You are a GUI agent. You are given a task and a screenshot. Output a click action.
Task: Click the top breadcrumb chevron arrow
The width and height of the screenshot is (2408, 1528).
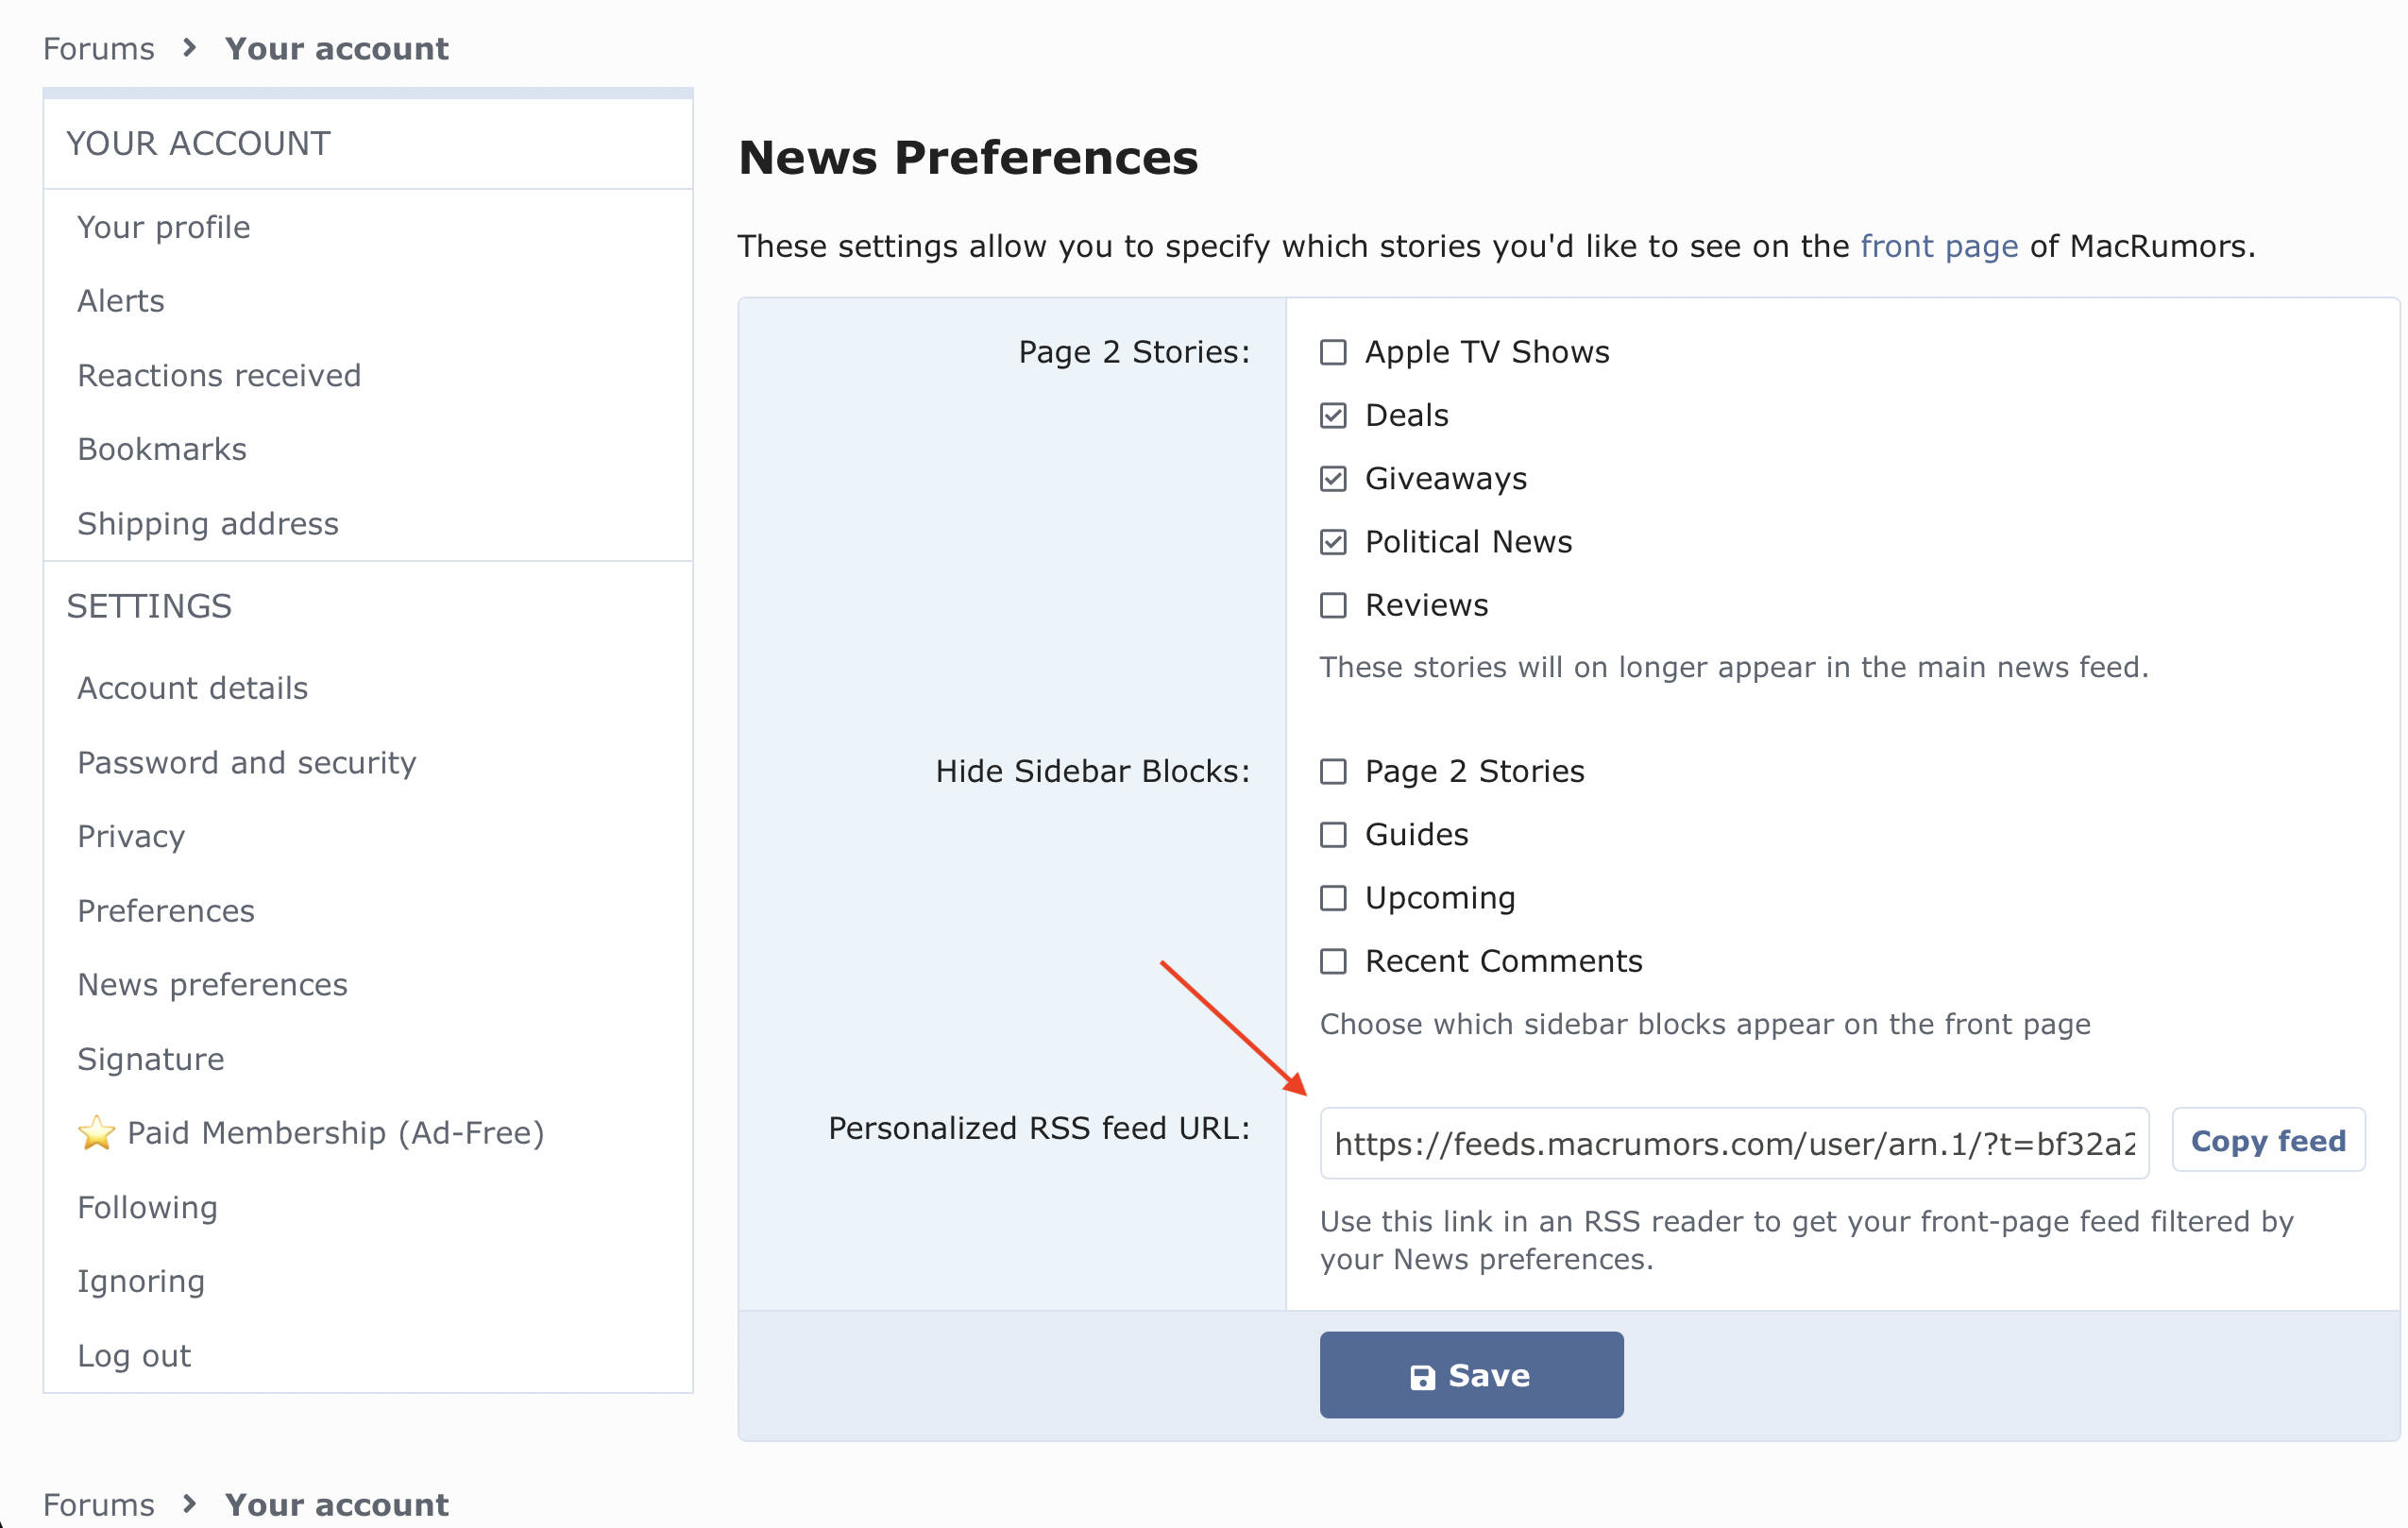point(189,48)
